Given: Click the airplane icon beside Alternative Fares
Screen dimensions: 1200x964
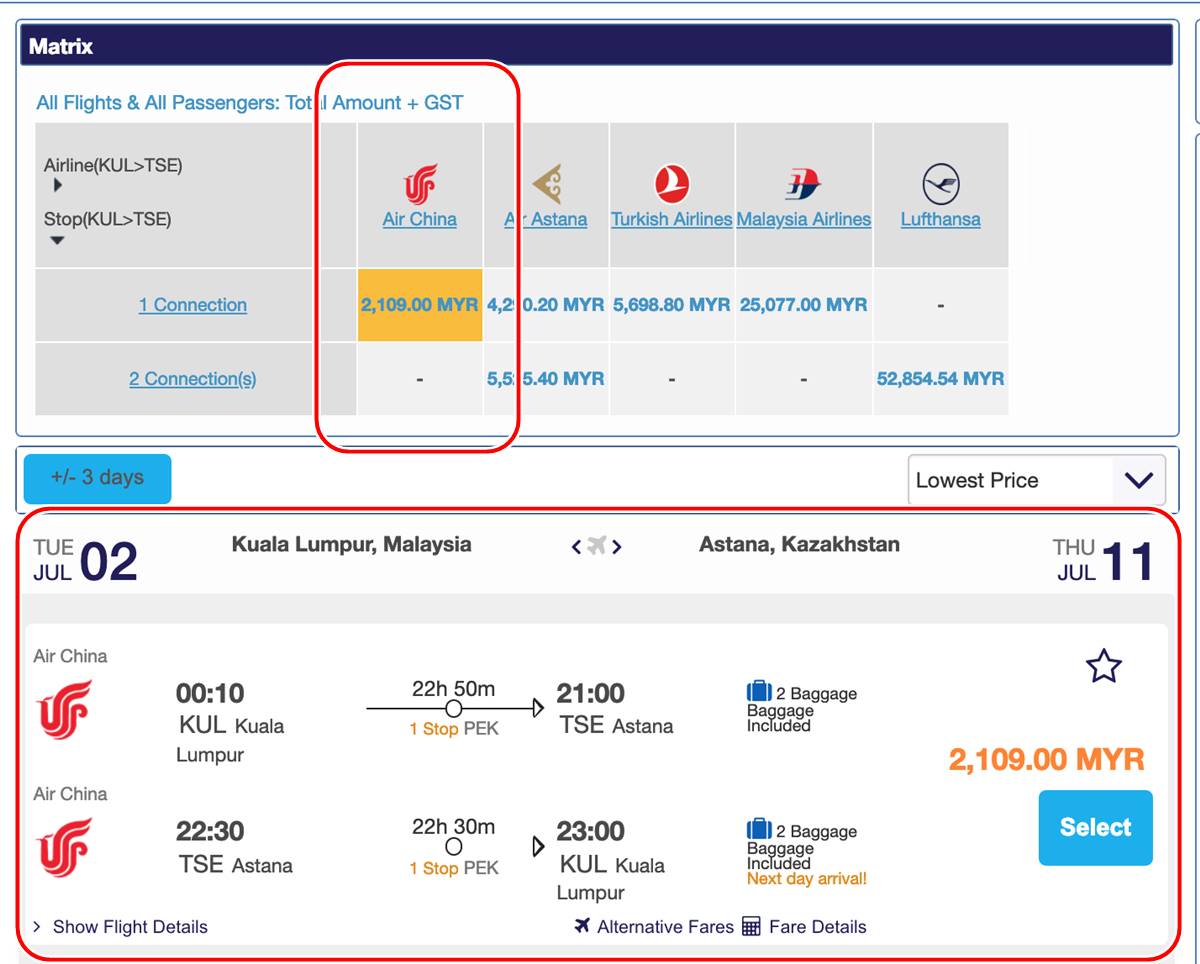Looking at the screenshot, I should [x=582, y=925].
